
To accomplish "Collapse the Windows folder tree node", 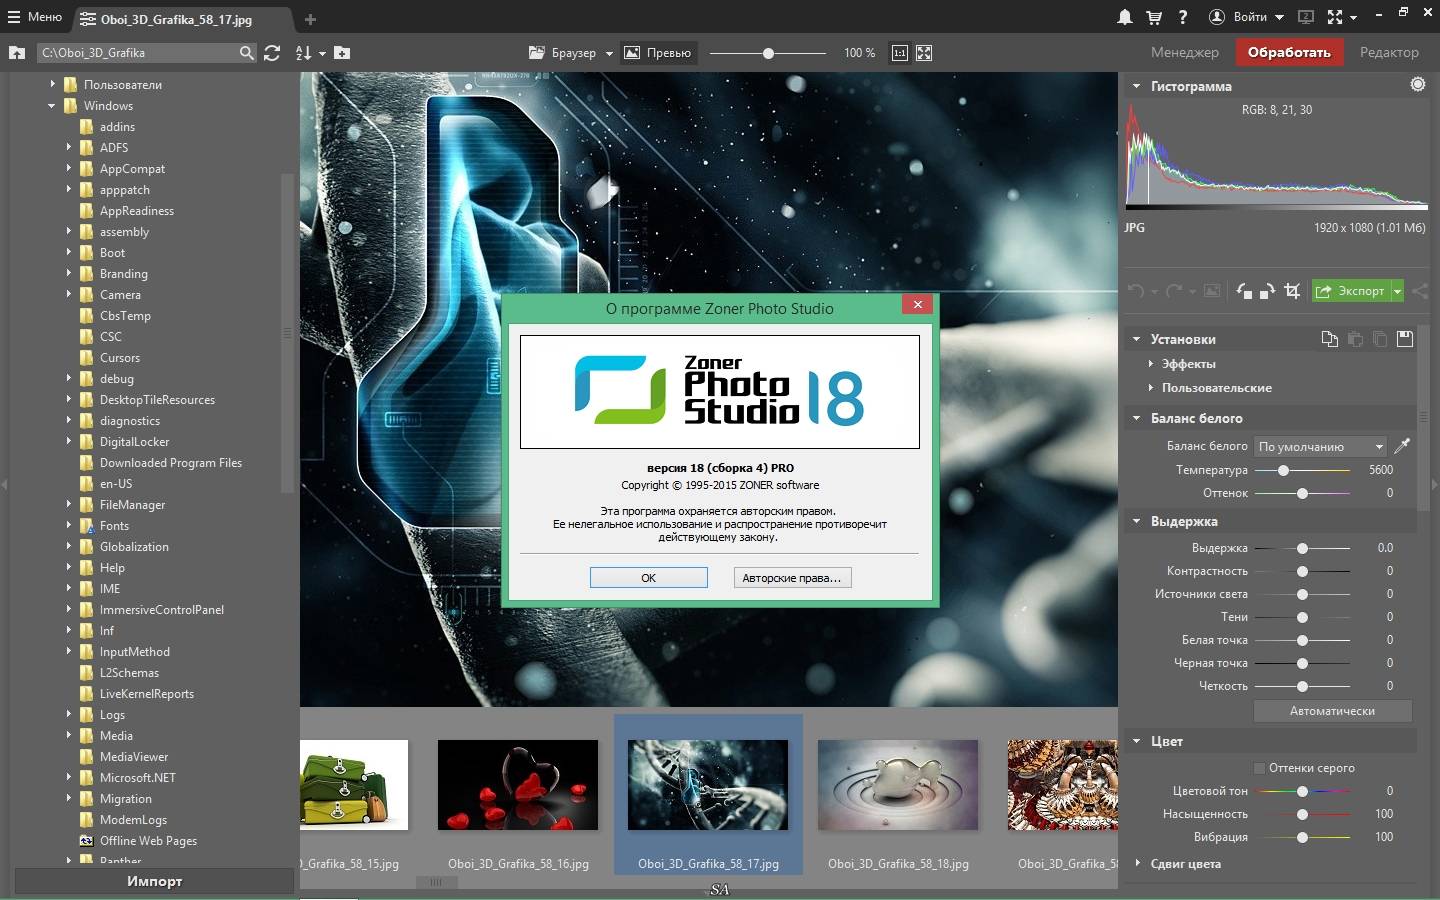I will pyautogui.click(x=52, y=106).
